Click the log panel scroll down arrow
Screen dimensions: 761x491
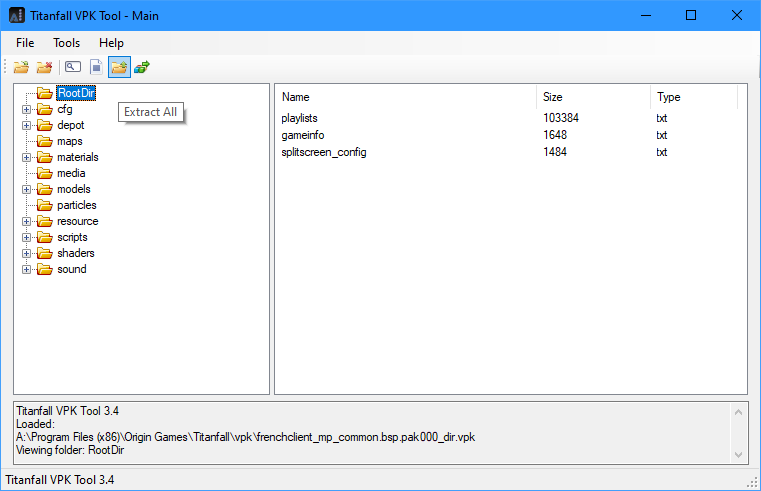tap(738, 455)
